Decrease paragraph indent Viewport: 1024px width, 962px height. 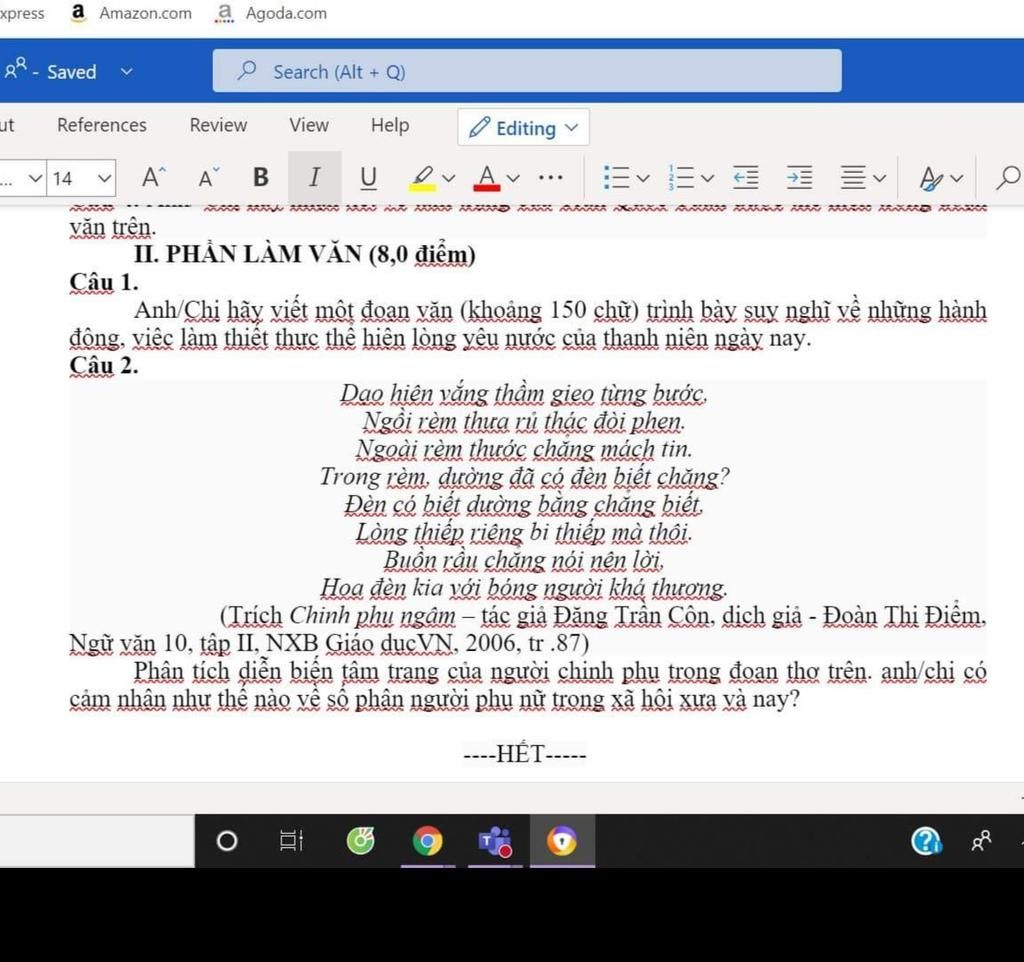(746, 177)
